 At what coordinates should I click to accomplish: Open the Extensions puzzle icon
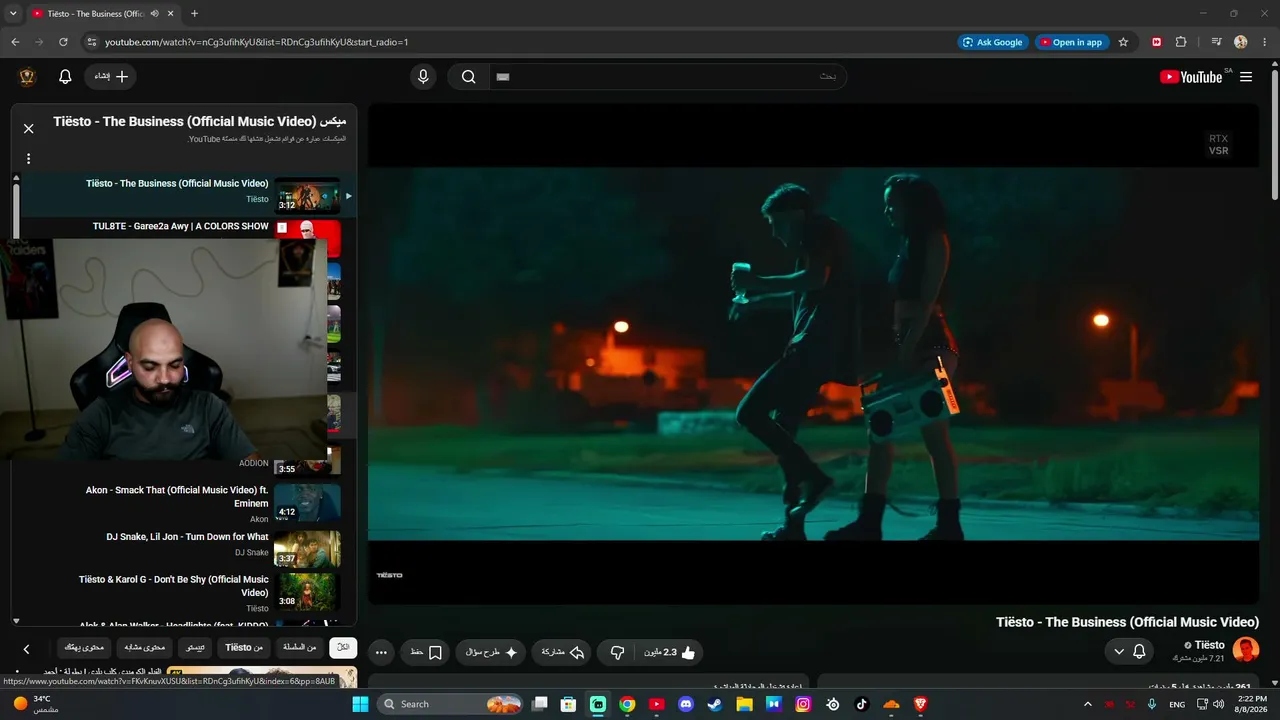point(1181,42)
